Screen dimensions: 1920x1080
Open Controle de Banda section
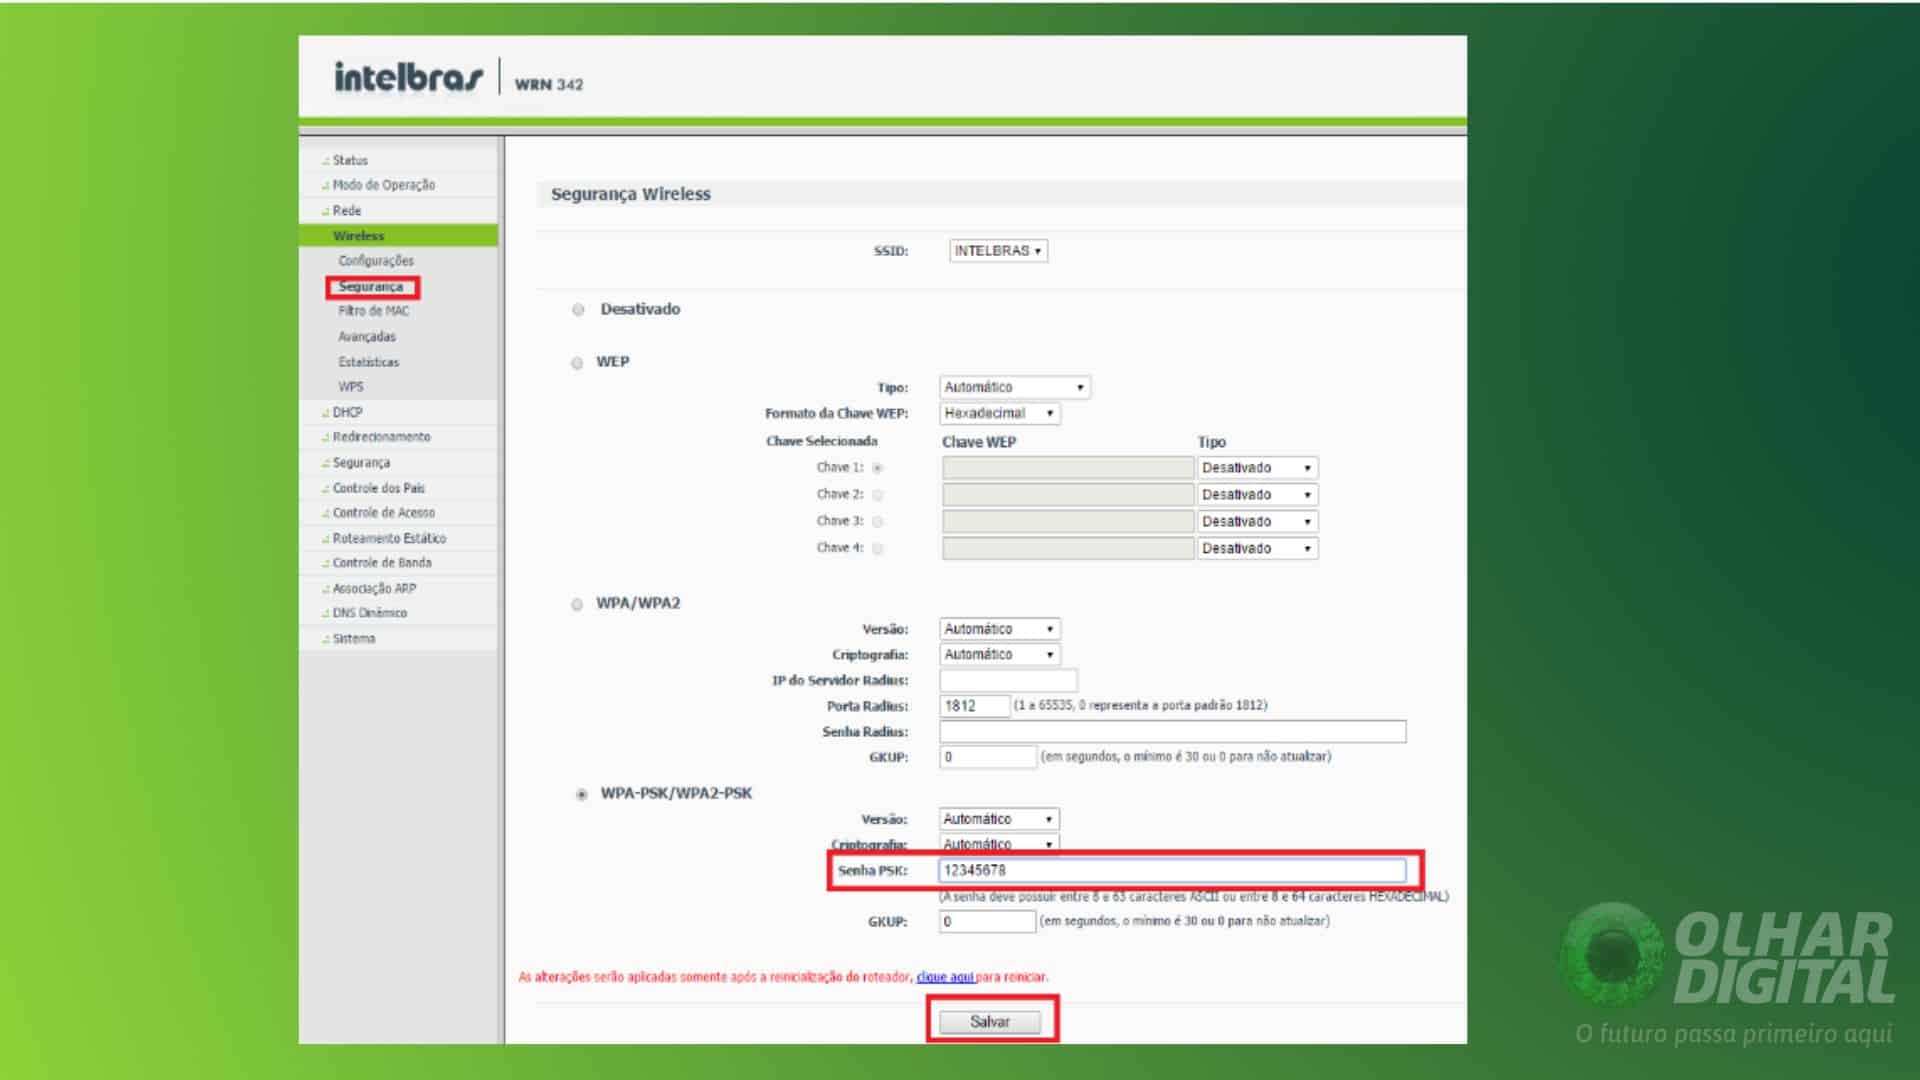pyautogui.click(x=382, y=563)
